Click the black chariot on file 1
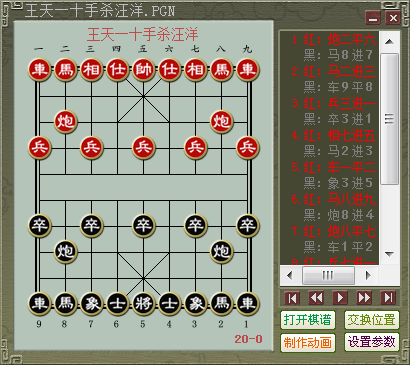The width and height of the screenshot is (410, 365). [247, 304]
